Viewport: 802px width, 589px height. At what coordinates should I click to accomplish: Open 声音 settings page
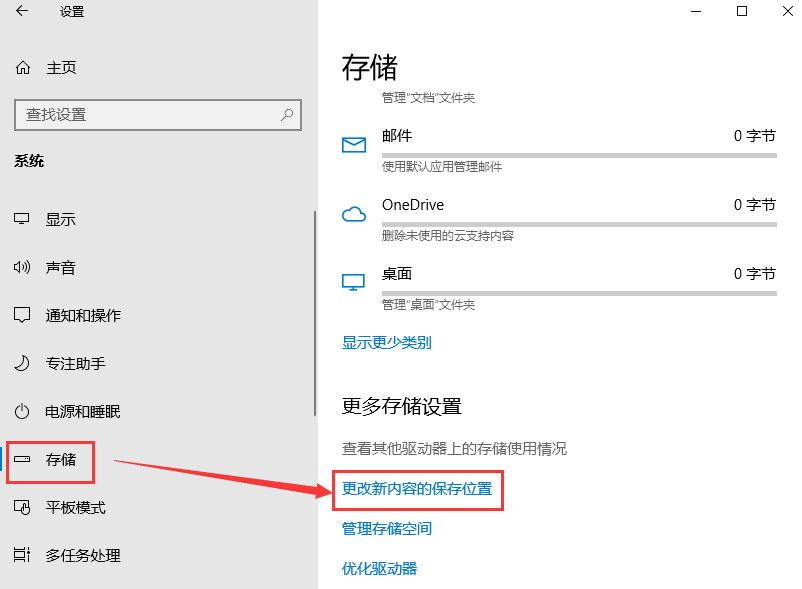coord(60,267)
